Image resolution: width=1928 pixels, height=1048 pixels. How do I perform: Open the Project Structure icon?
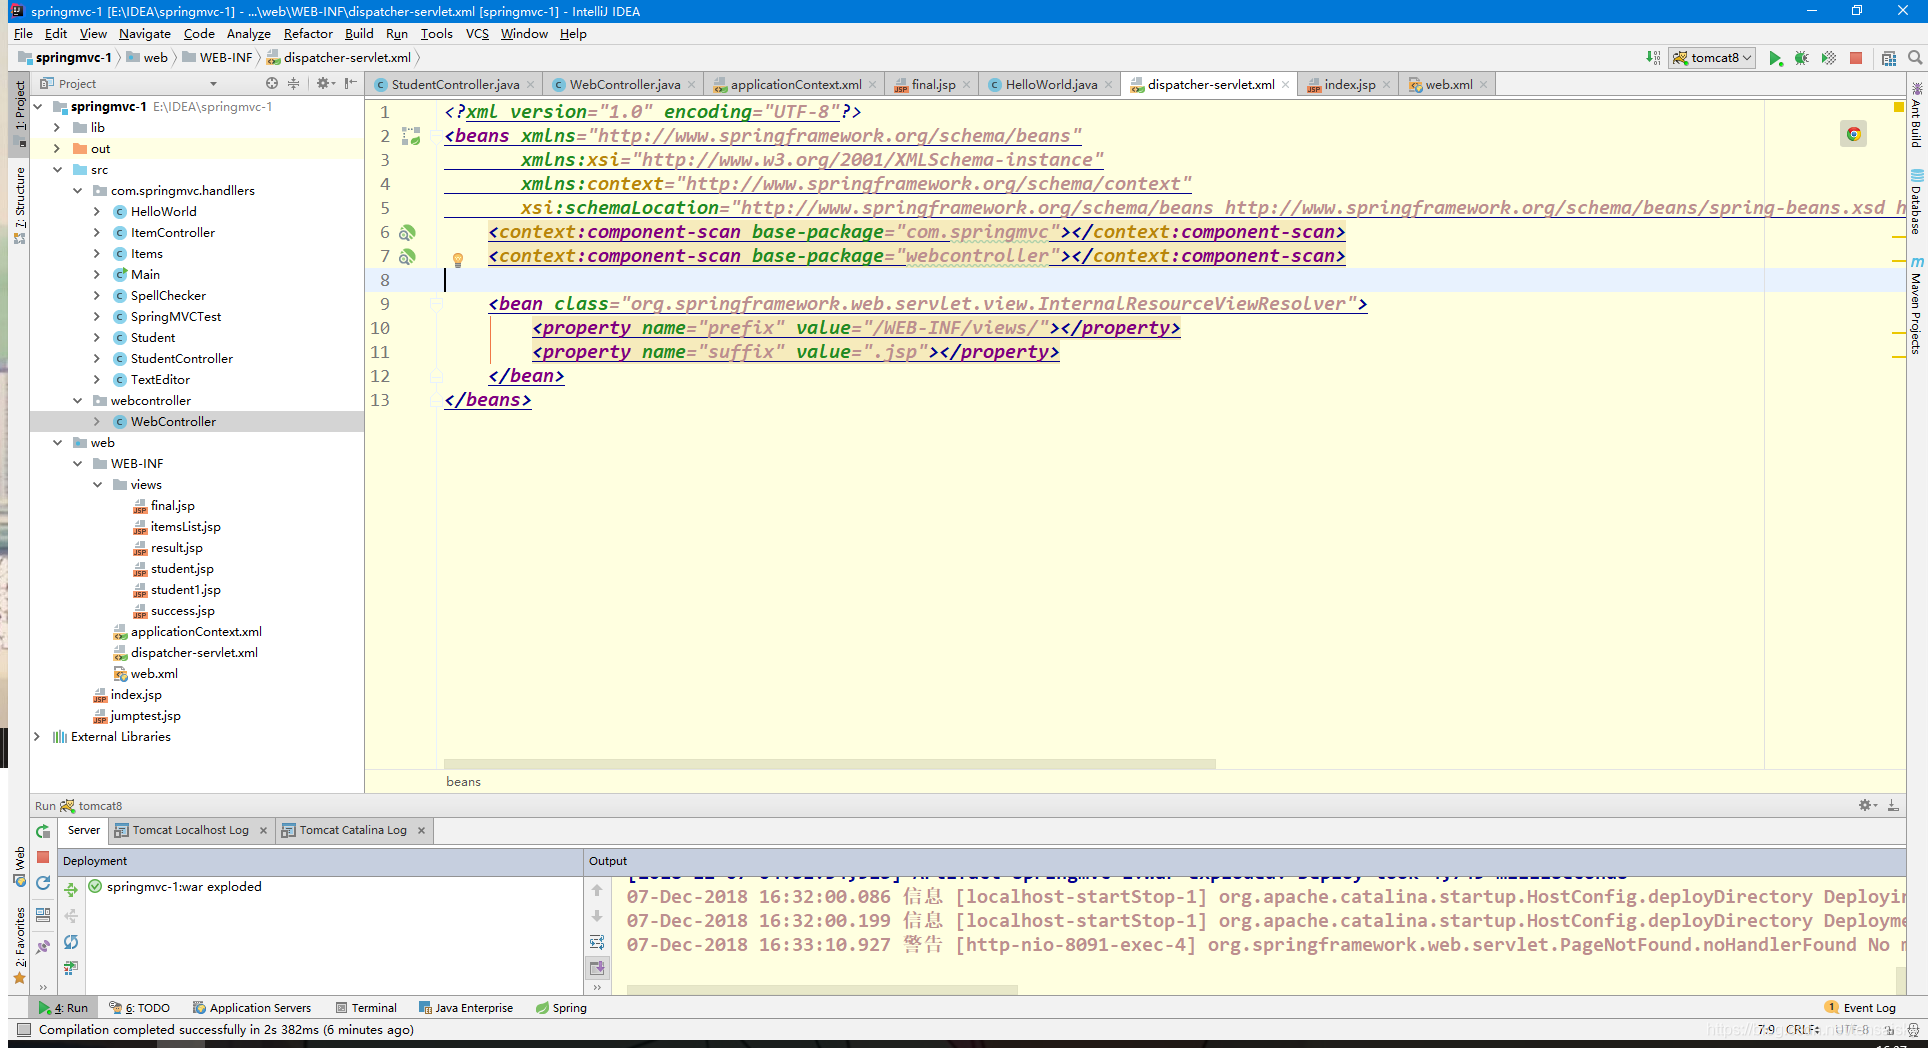pos(1889,58)
